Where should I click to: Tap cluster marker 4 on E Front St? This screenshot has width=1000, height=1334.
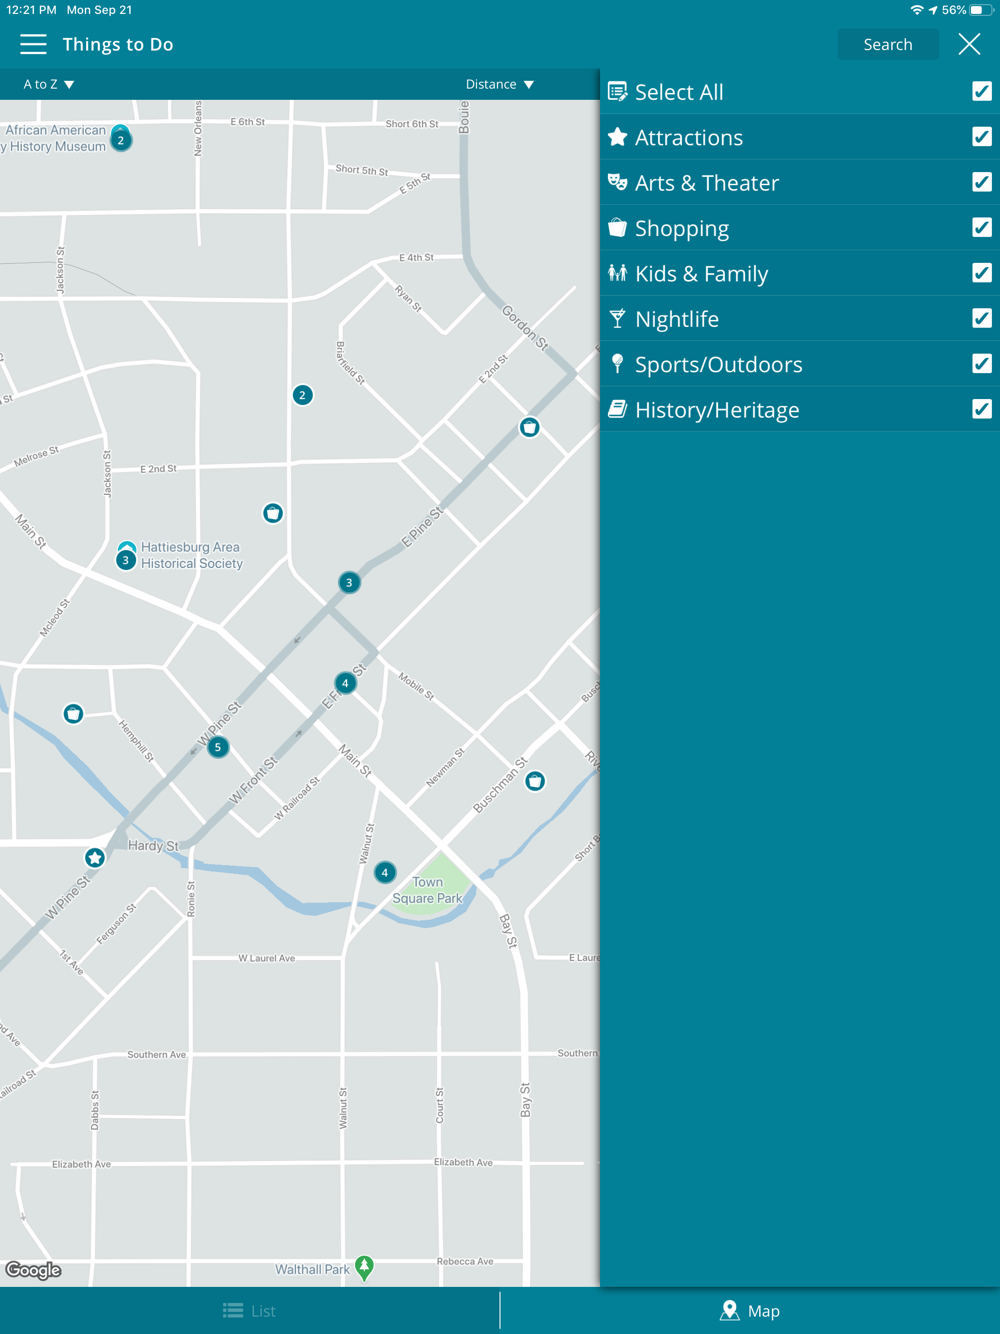345,683
